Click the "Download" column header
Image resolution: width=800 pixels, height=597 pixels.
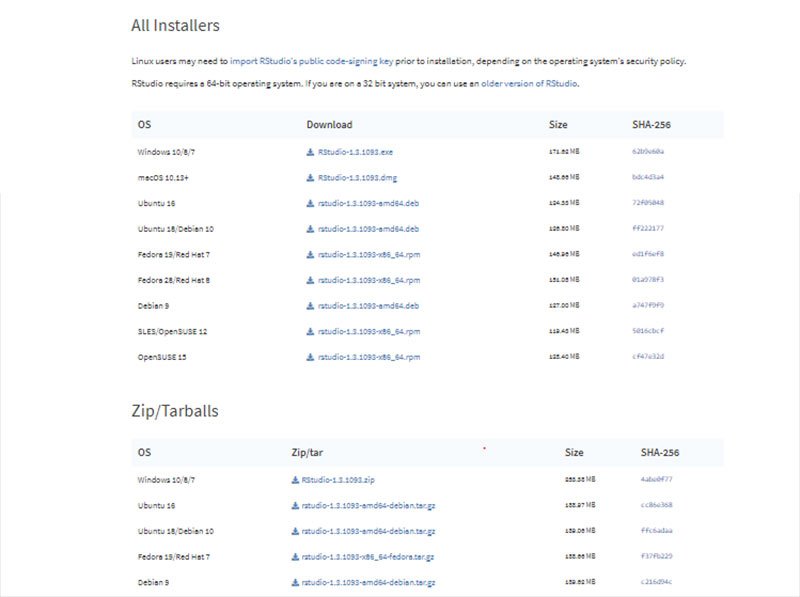point(329,125)
